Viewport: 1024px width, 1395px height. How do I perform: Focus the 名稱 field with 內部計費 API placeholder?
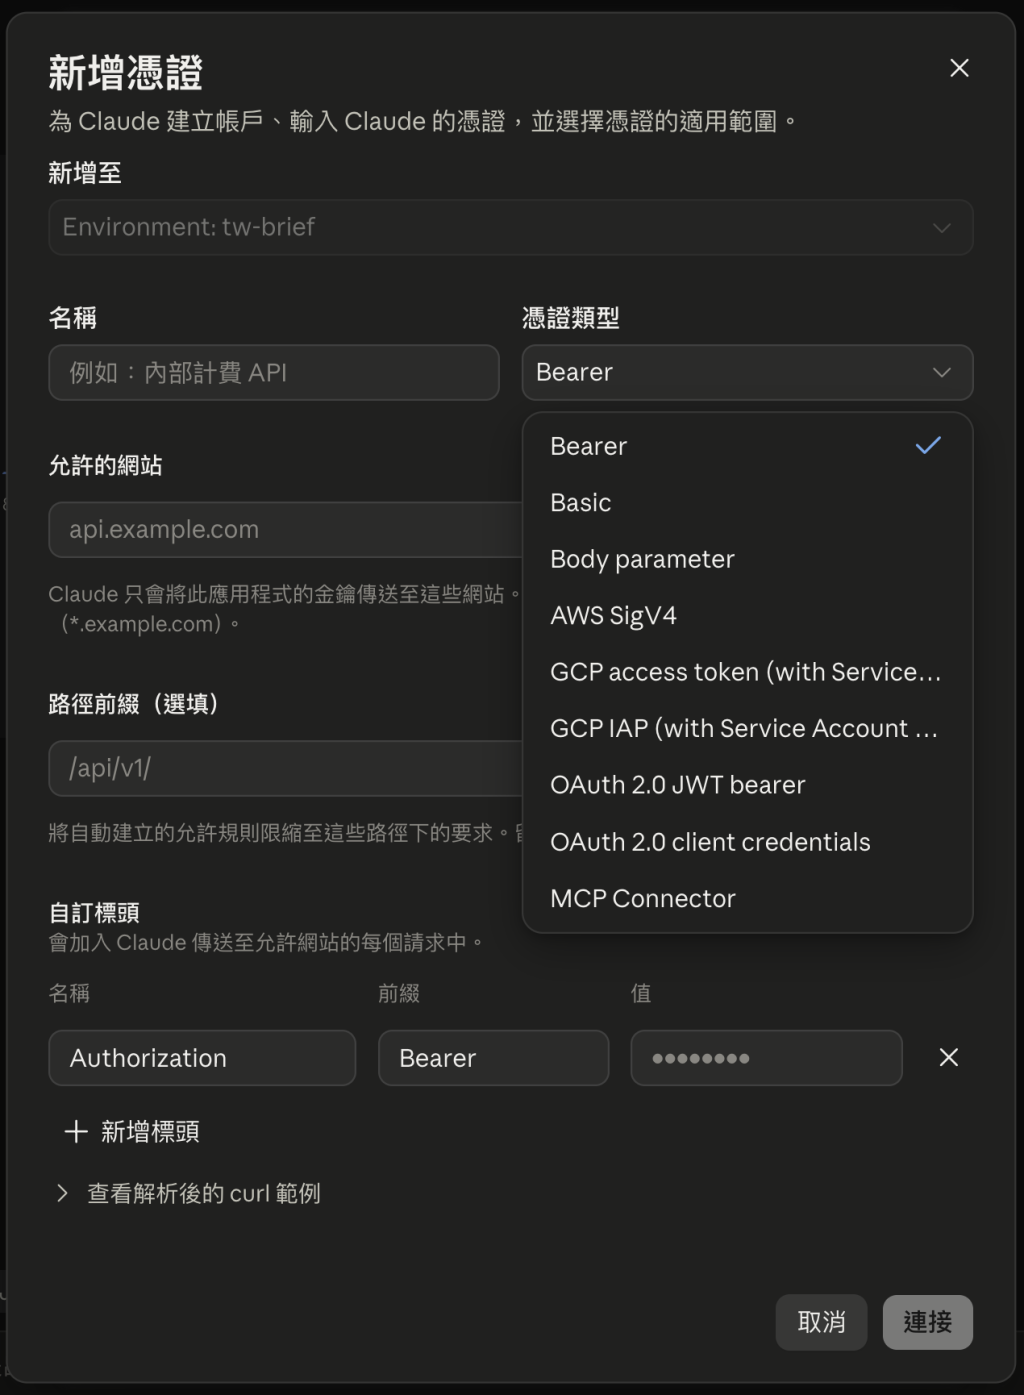click(274, 372)
